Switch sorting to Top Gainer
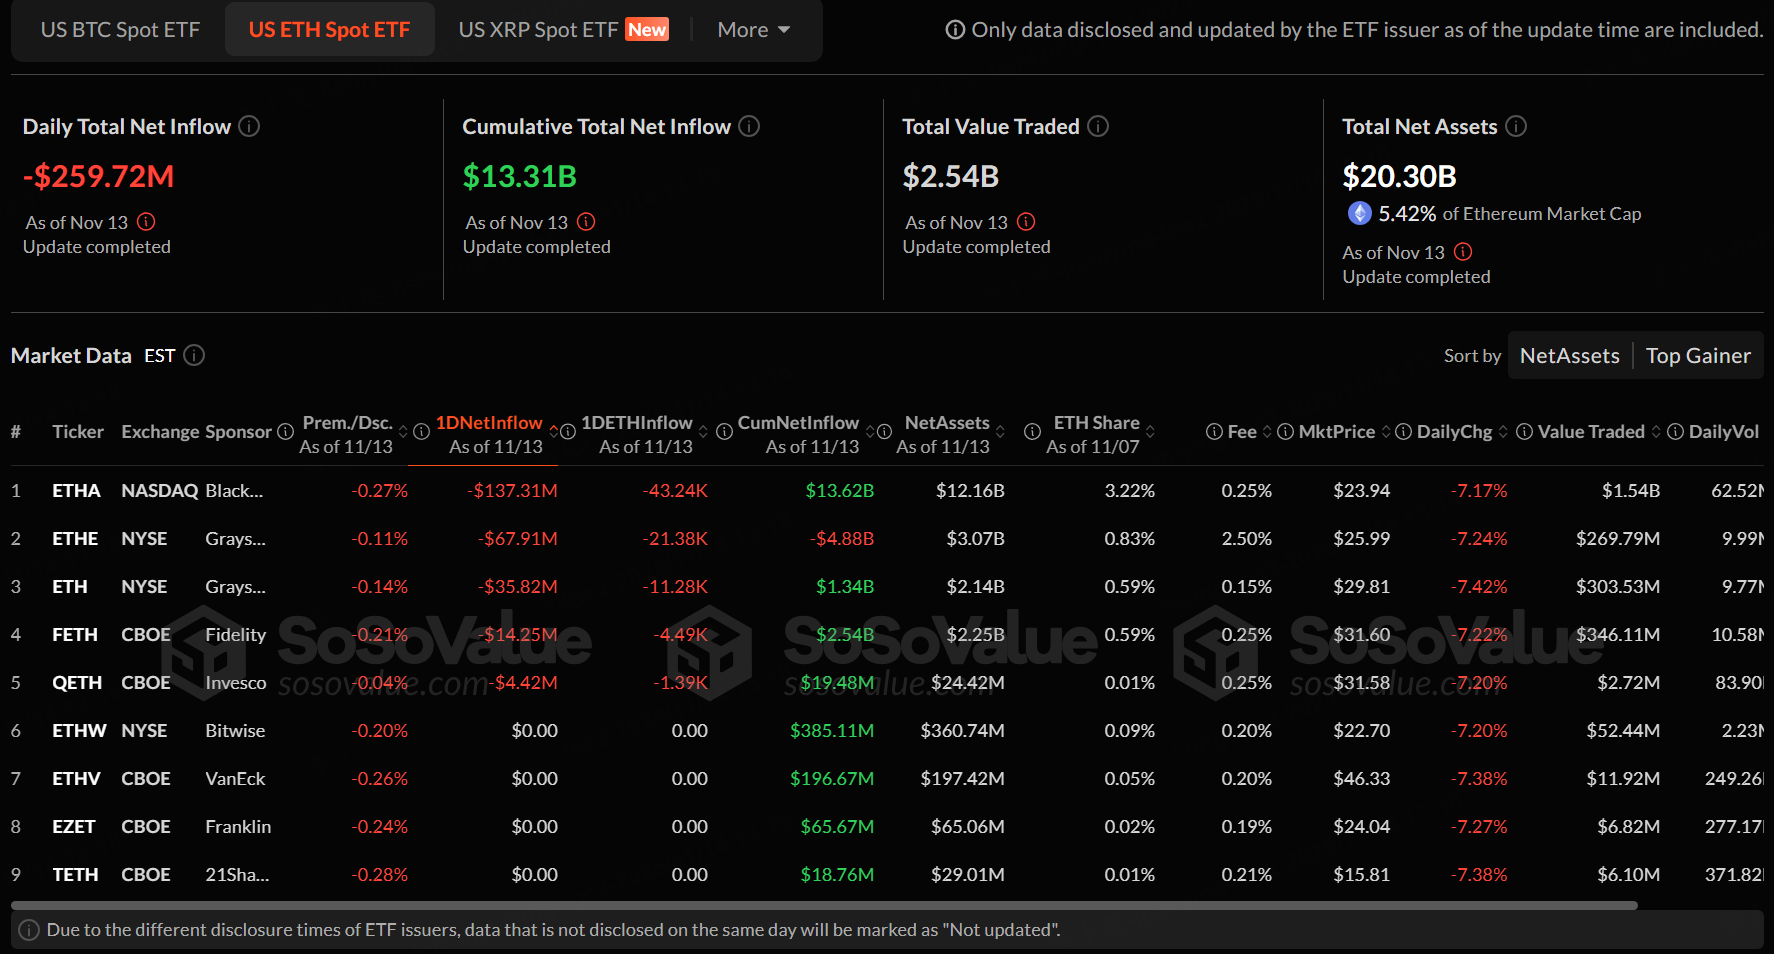This screenshot has height=954, width=1774. coord(1697,355)
